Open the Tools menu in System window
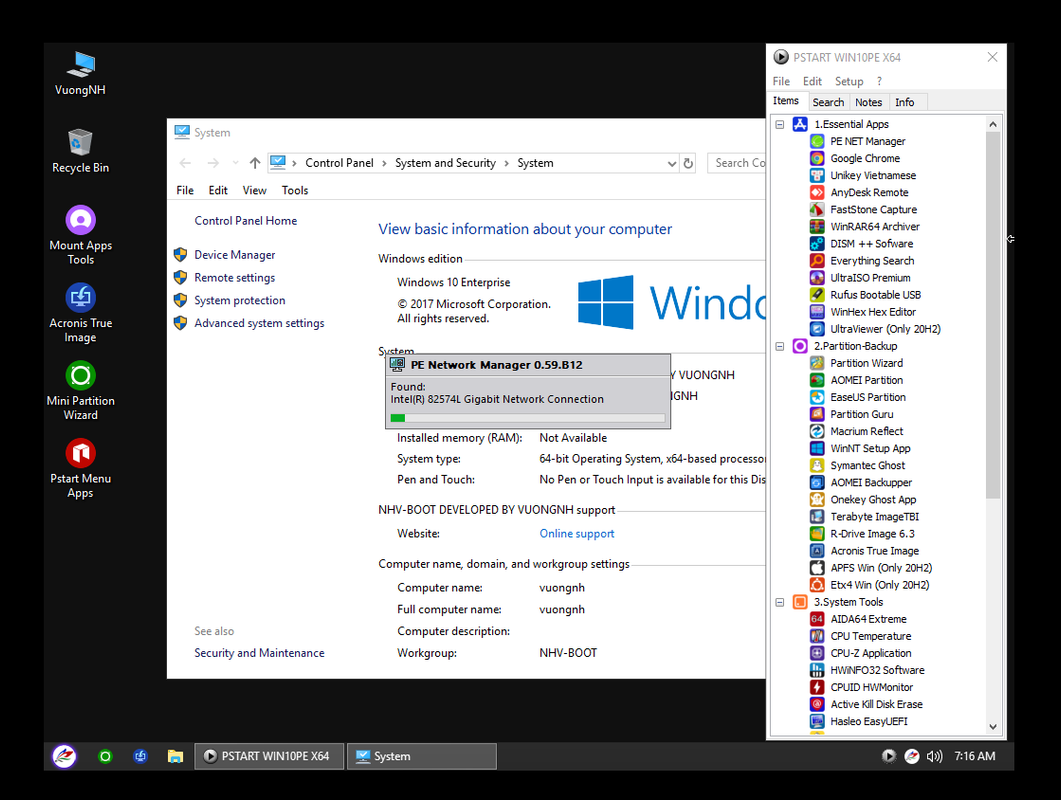Screen dimensions: 1061x800 [x=295, y=191]
